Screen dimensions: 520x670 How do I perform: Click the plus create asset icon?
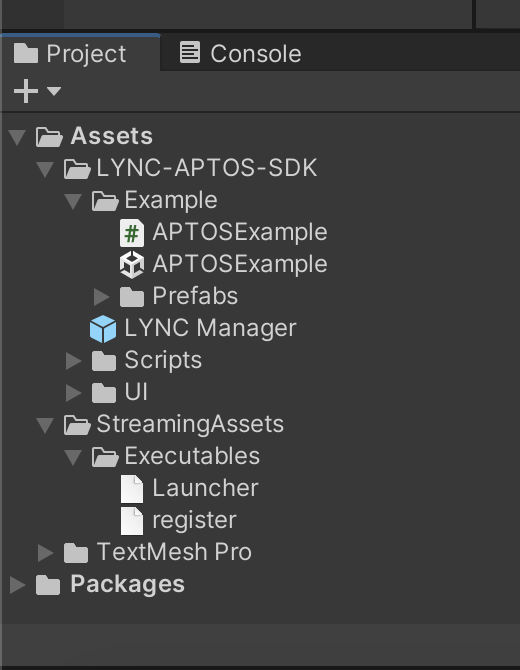[x=26, y=91]
